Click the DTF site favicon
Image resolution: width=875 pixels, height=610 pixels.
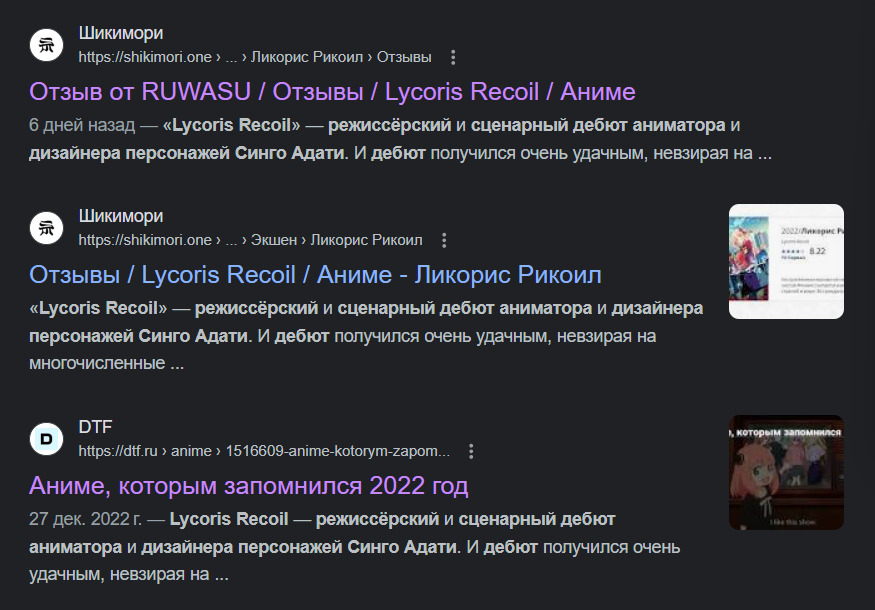[x=46, y=439]
